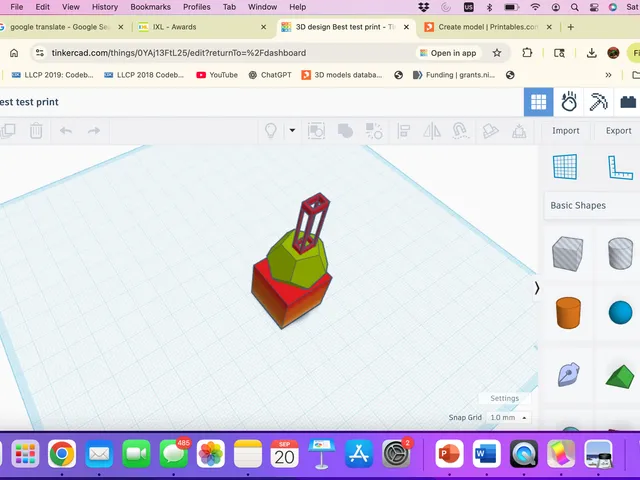Open the lightbulb visibility dropdown arrow
The width and height of the screenshot is (640, 480).
(x=292, y=130)
